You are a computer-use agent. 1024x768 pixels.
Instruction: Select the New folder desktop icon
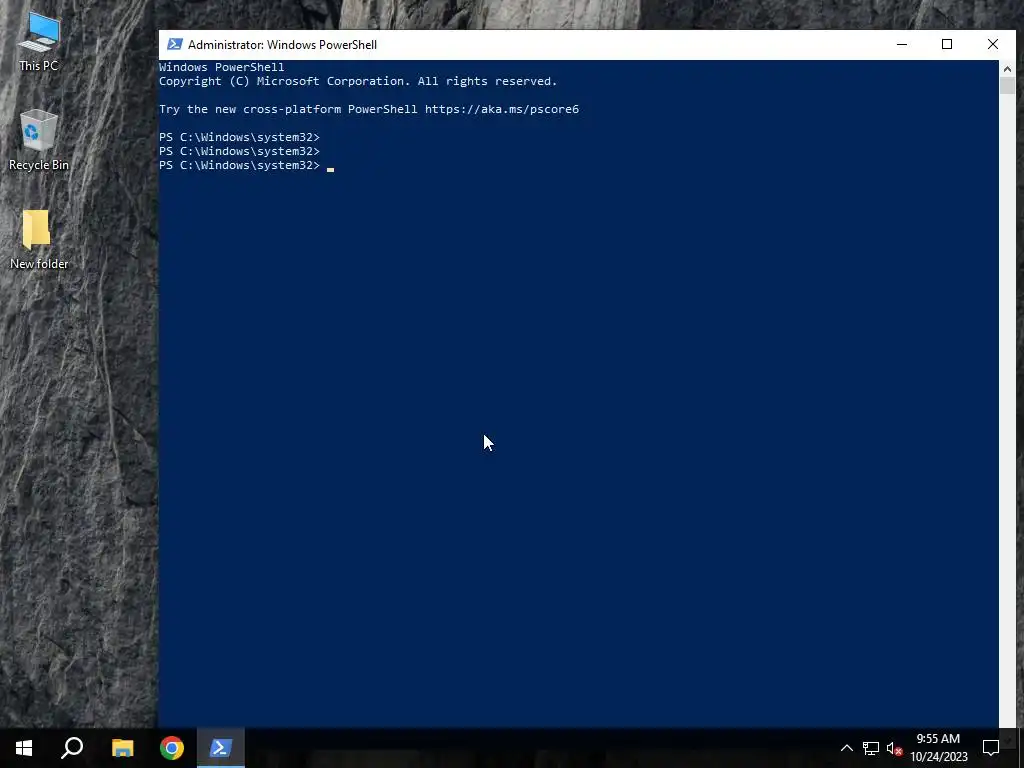click(39, 240)
